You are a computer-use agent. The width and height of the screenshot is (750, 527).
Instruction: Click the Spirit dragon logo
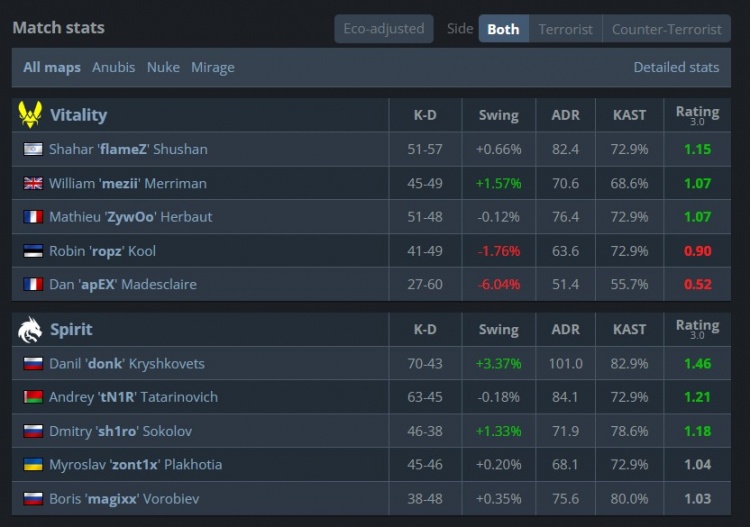pos(30,329)
